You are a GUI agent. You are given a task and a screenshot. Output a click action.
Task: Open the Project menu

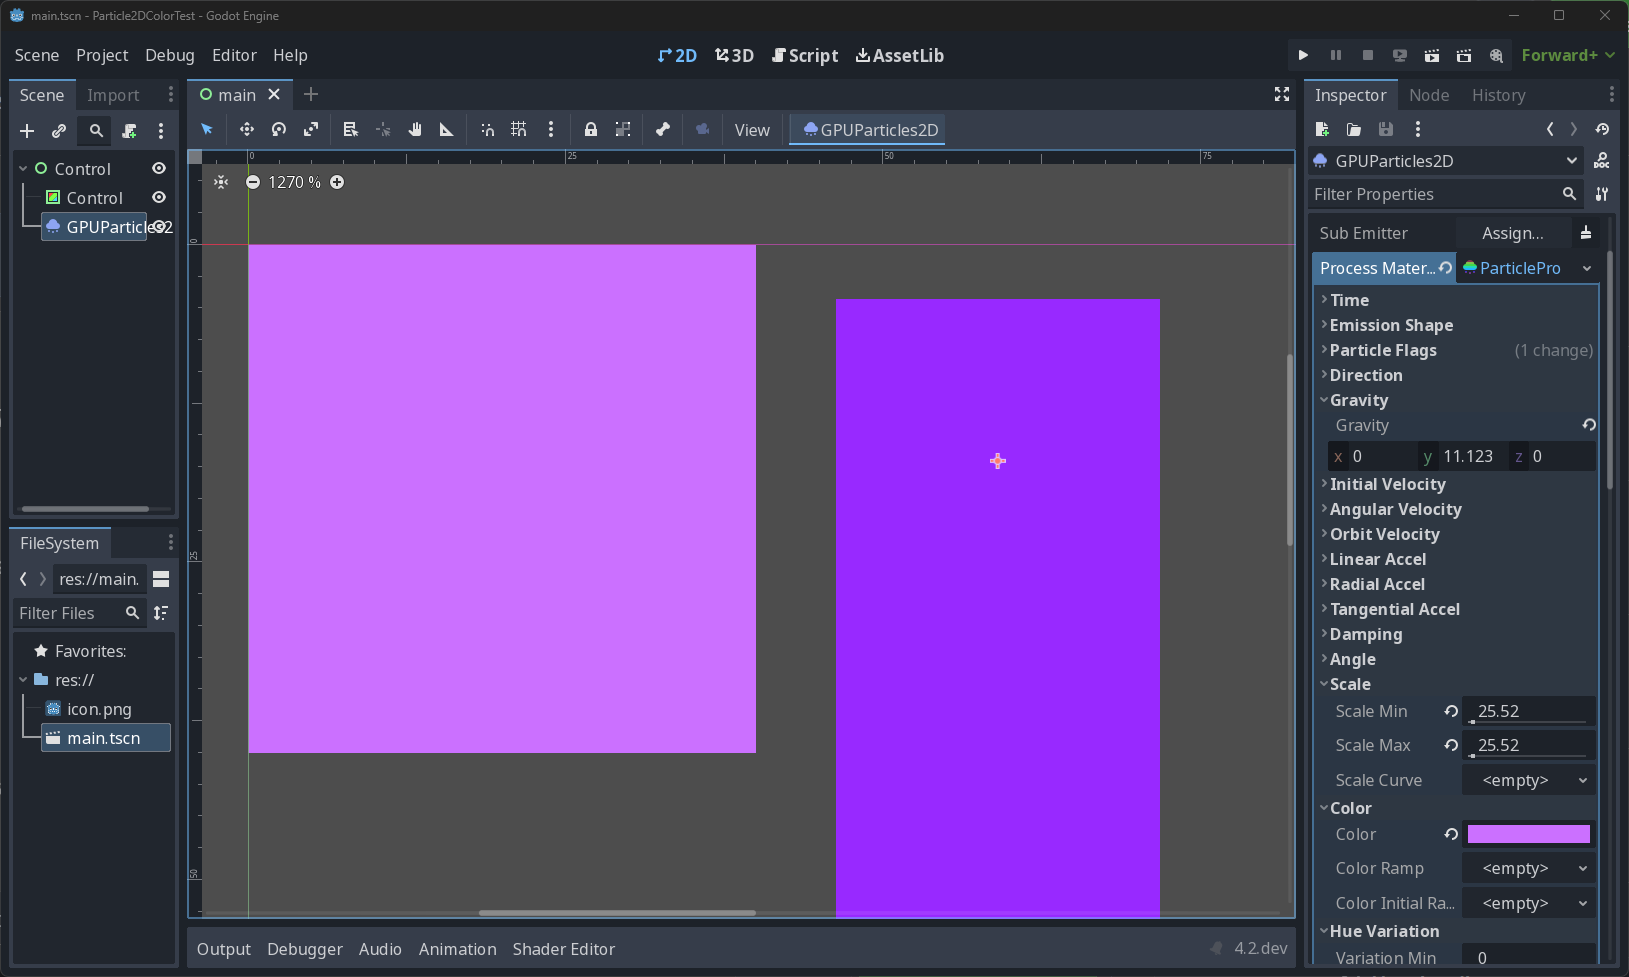pyautogui.click(x=101, y=55)
